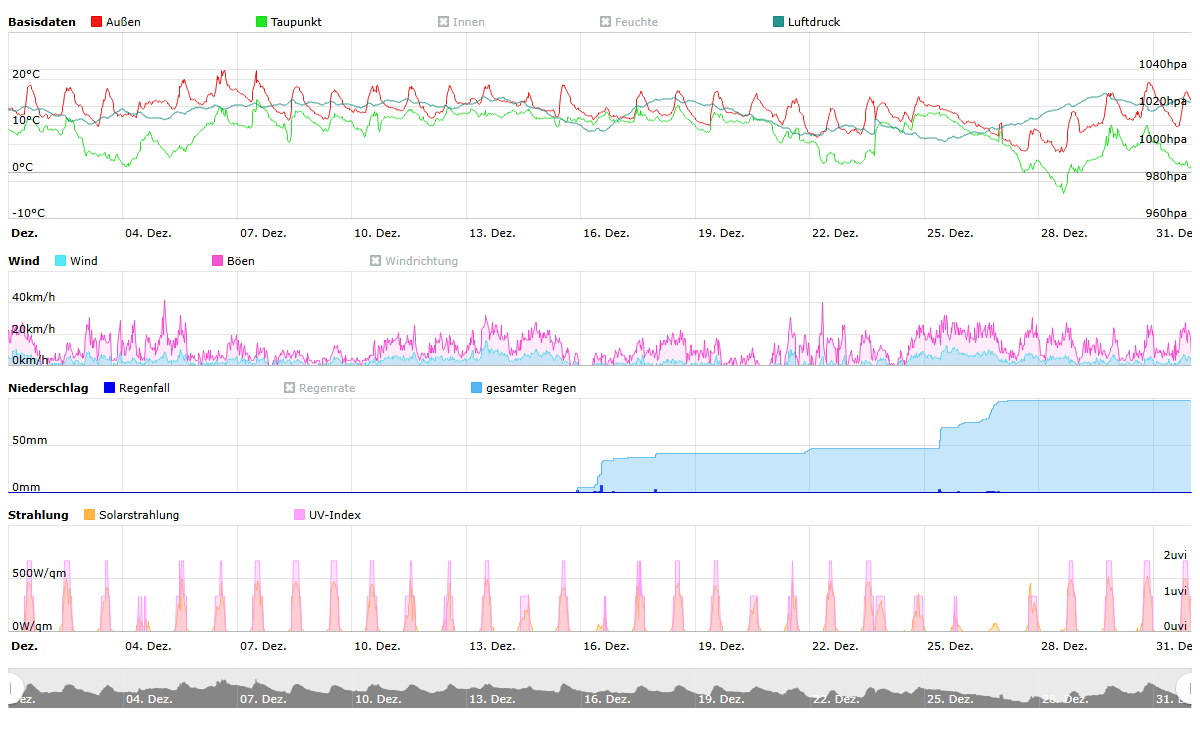Click the dark blue Regenfall legend marker
This screenshot has height=750, width=1200.
(110, 388)
